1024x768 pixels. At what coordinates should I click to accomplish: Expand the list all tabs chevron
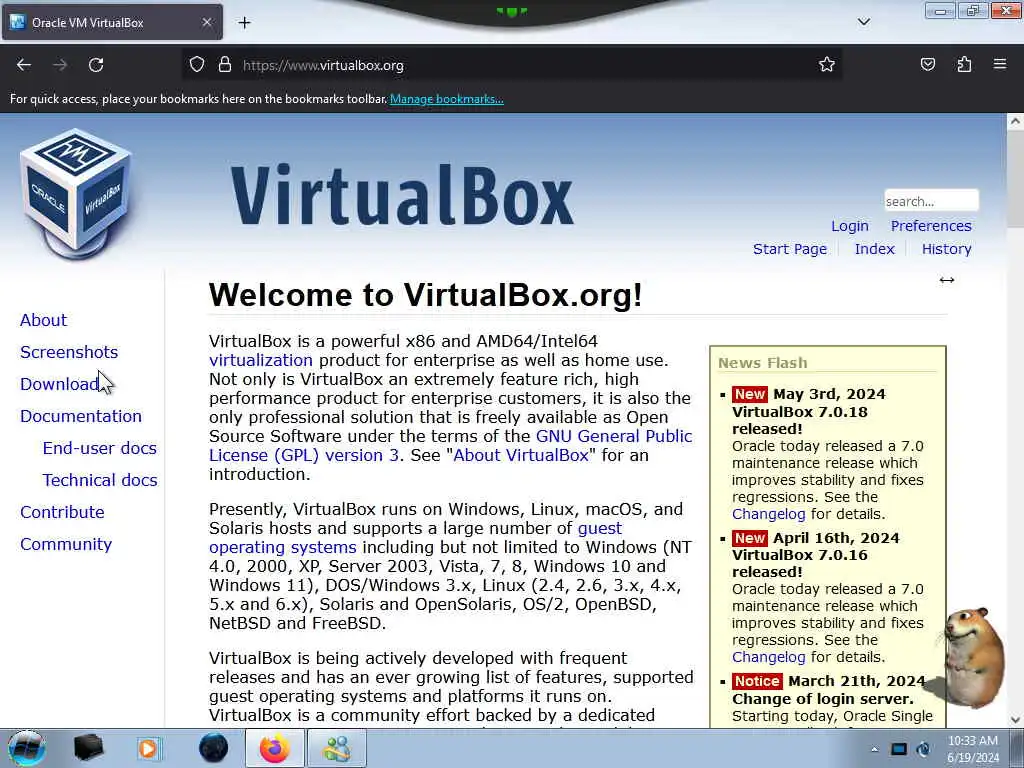coord(863,22)
